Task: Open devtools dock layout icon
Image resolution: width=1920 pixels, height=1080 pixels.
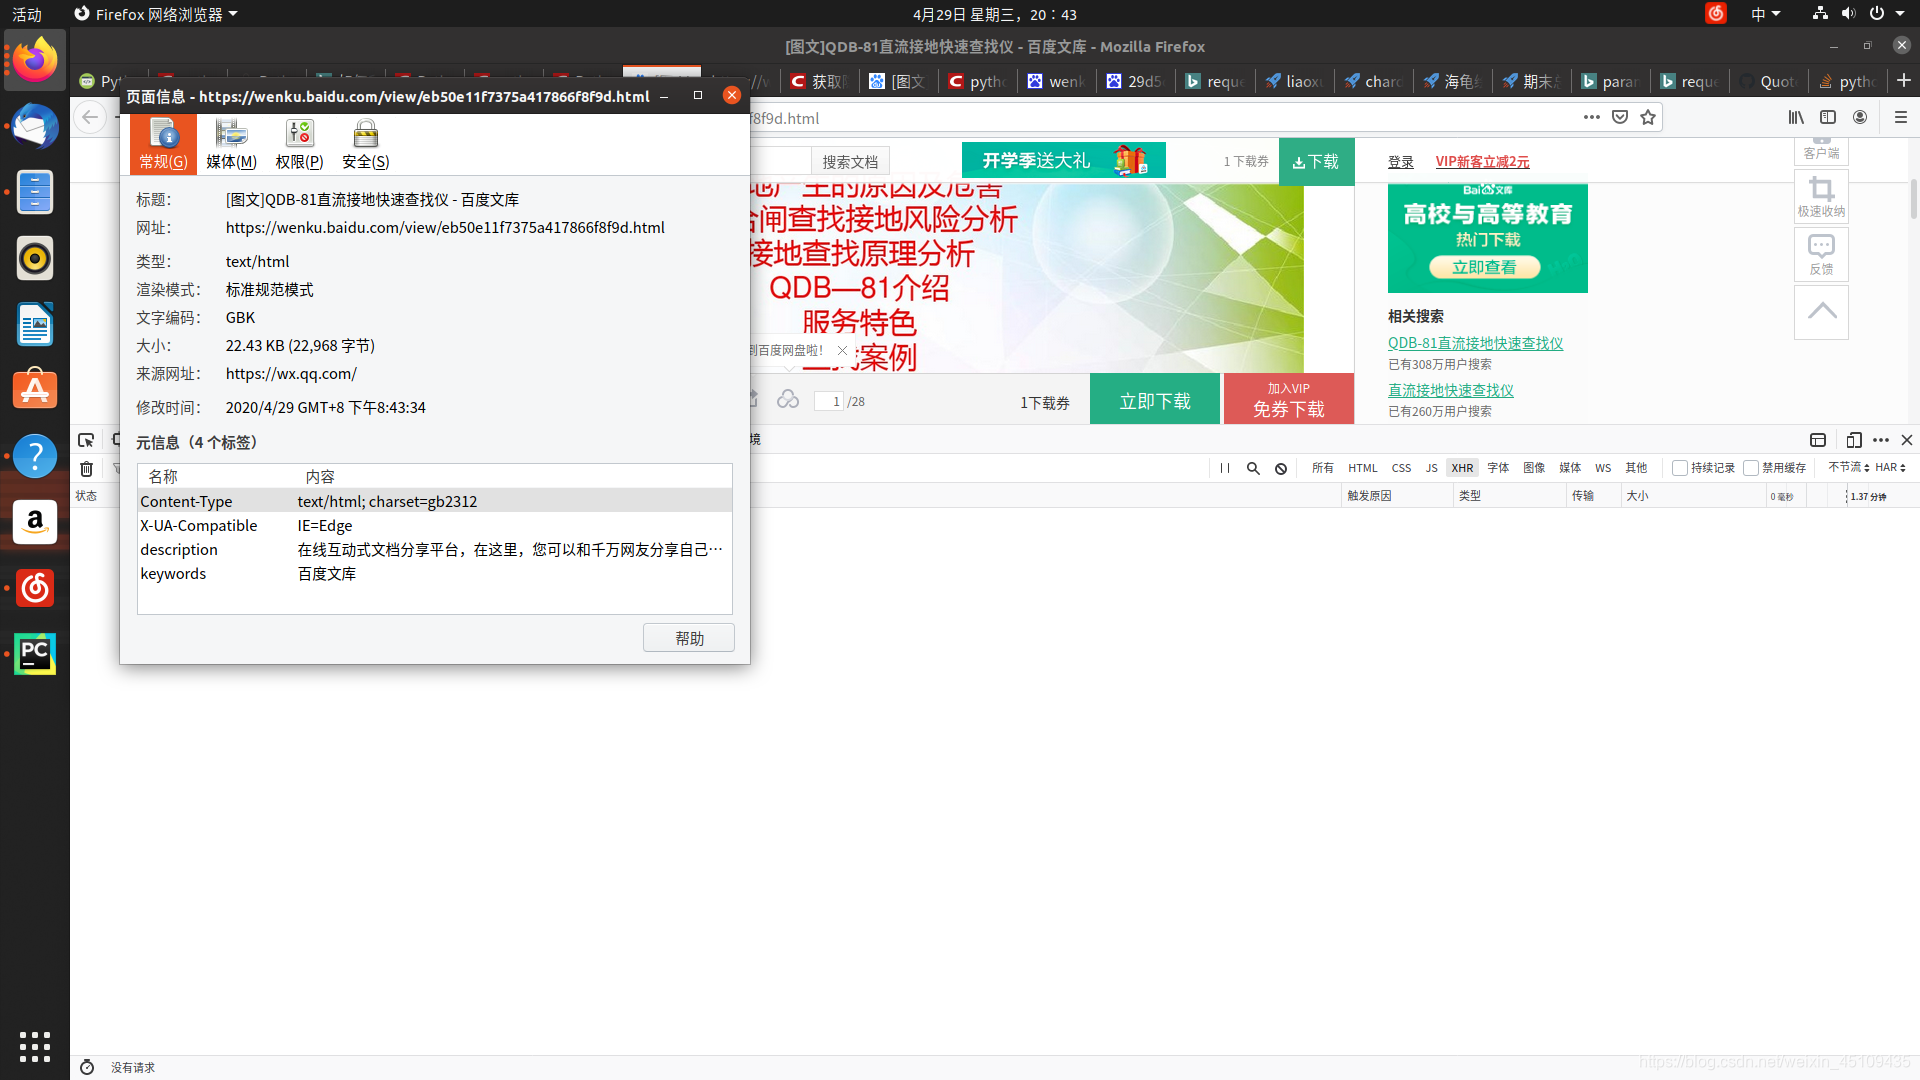Action: pyautogui.click(x=1818, y=440)
